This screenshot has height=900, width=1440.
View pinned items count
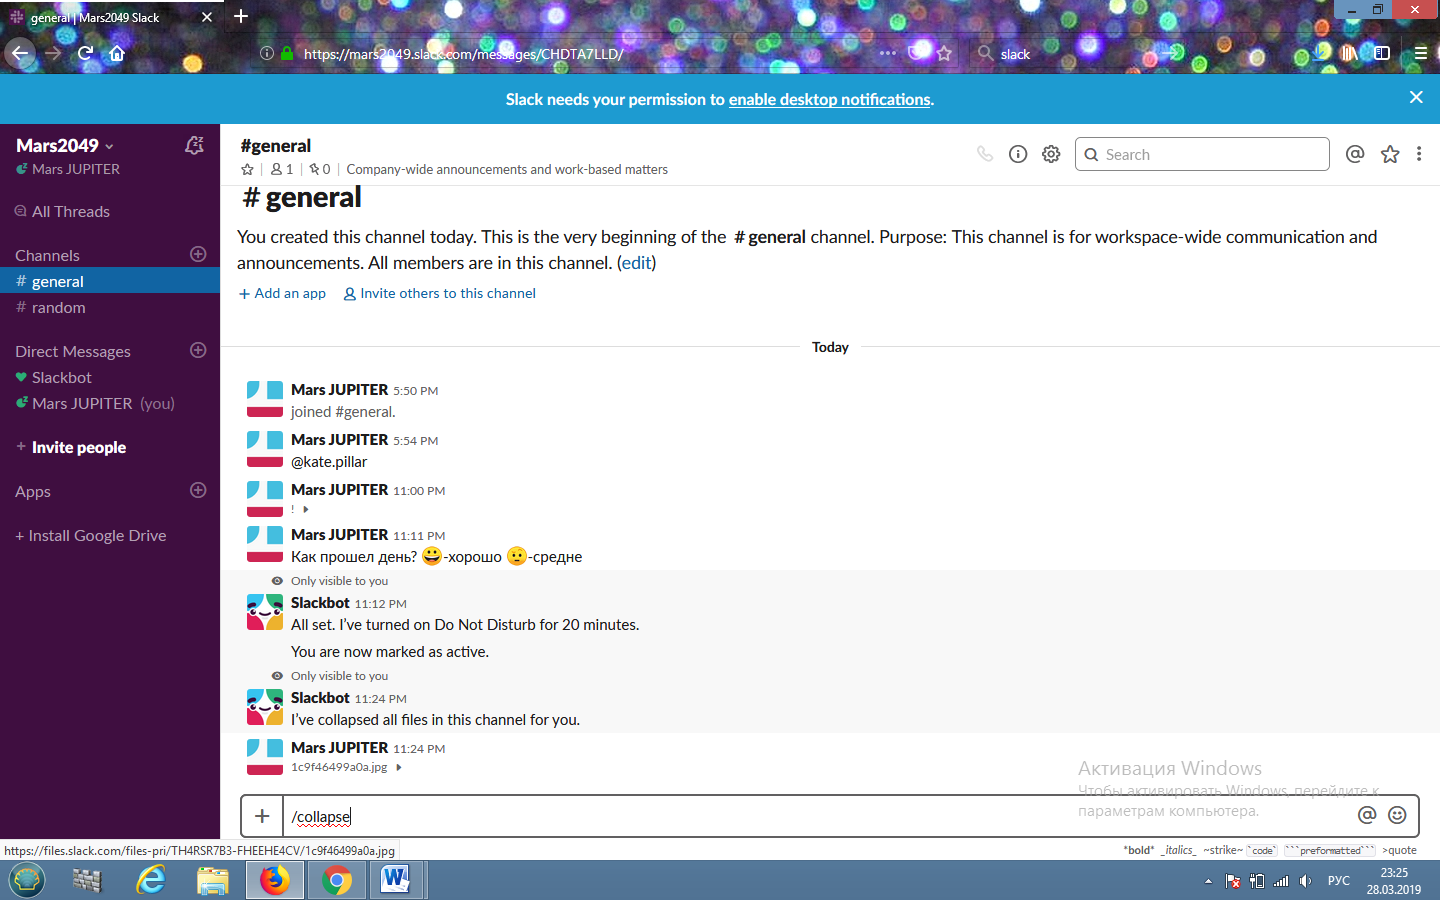tap(320, 170)
